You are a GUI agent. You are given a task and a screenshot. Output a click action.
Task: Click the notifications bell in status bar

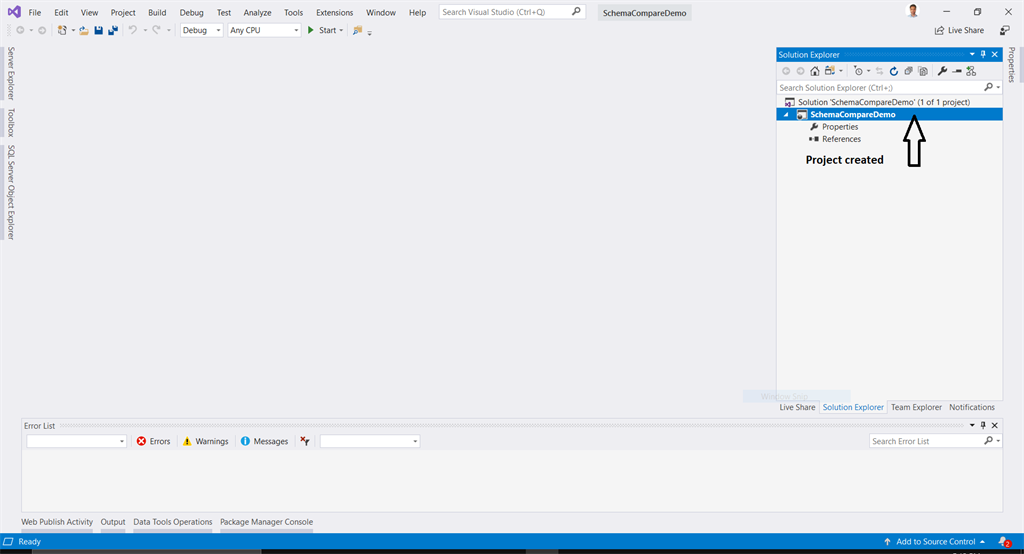coord(1004,542)
